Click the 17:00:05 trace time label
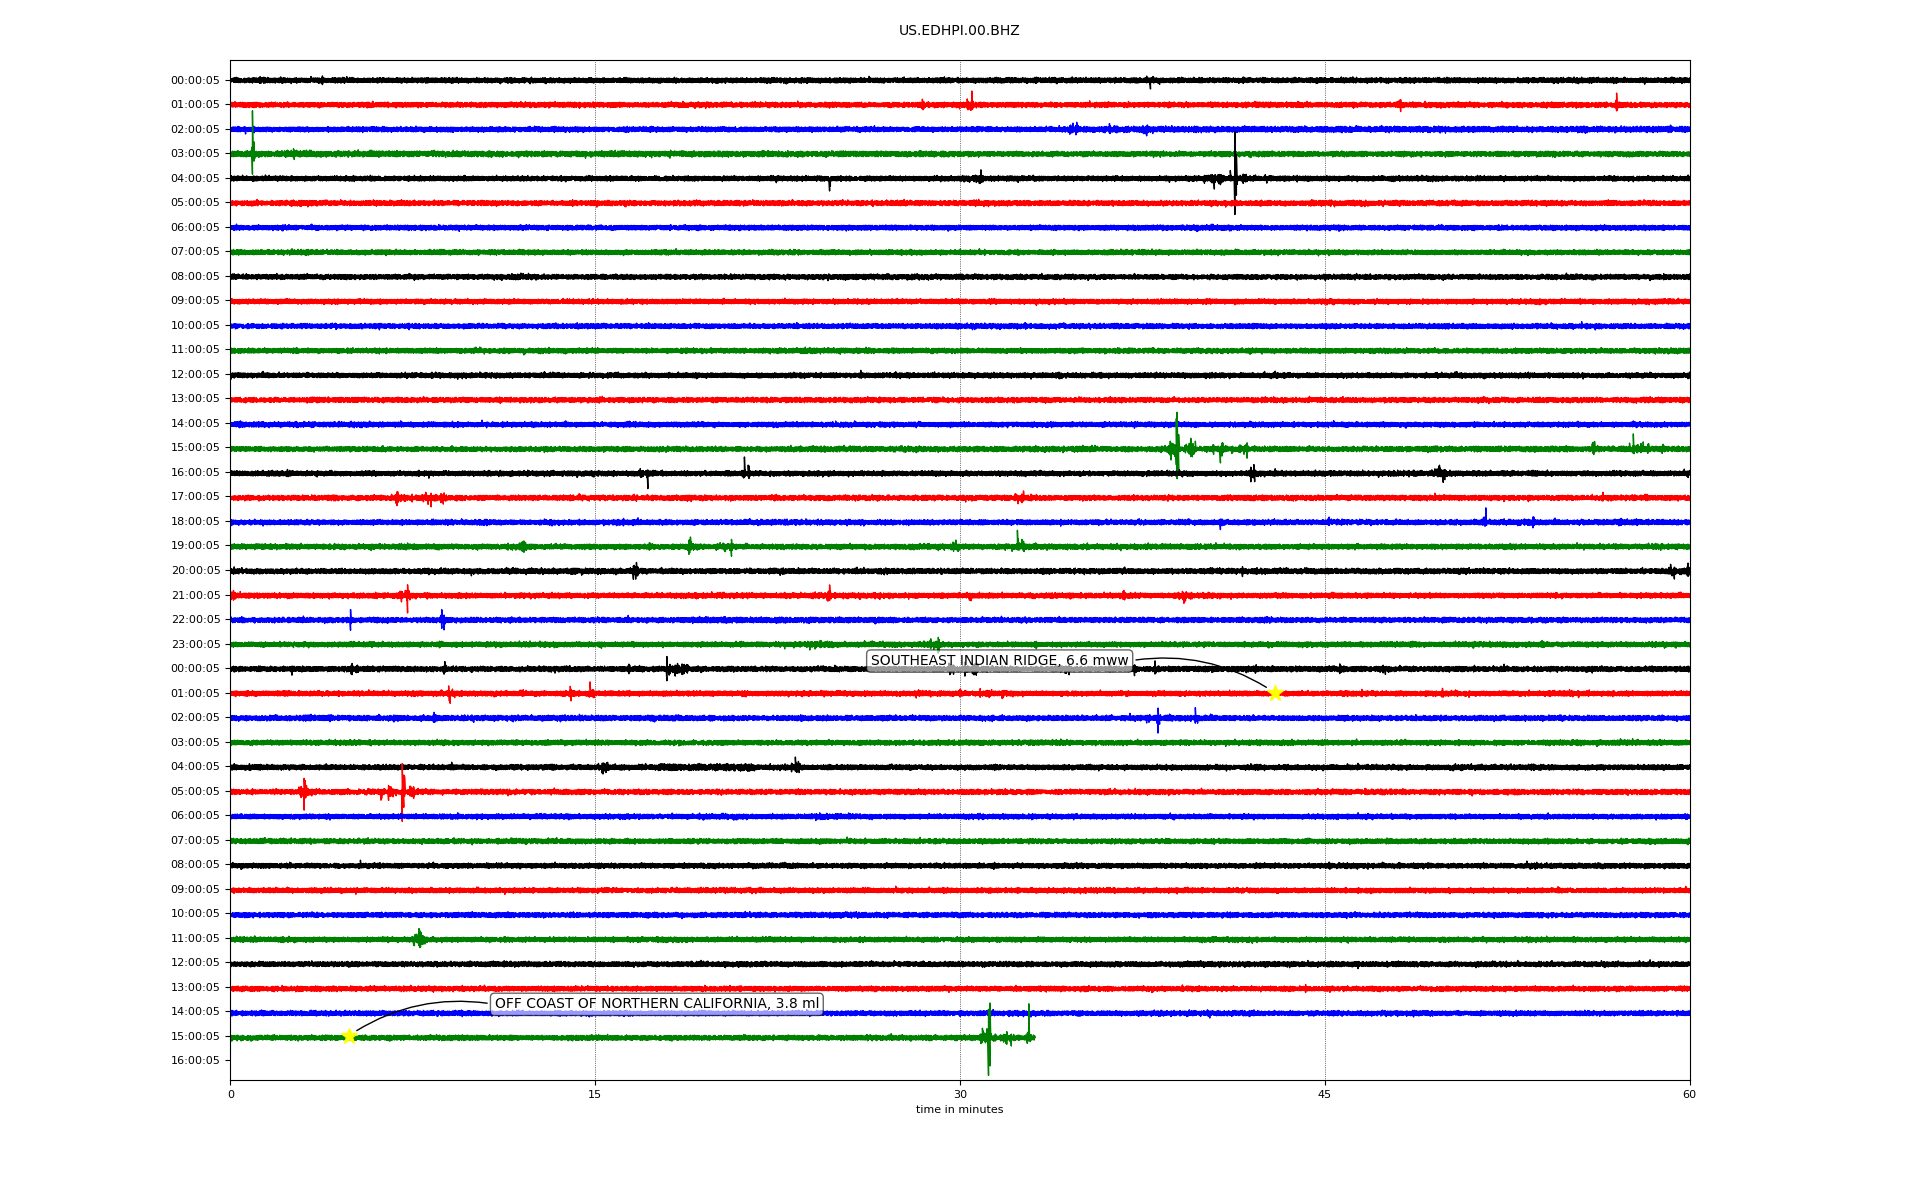 (195, 497)
